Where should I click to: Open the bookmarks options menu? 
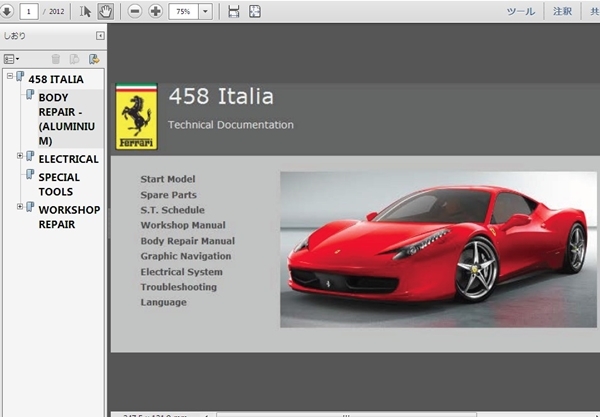click(x=11, y=59)
